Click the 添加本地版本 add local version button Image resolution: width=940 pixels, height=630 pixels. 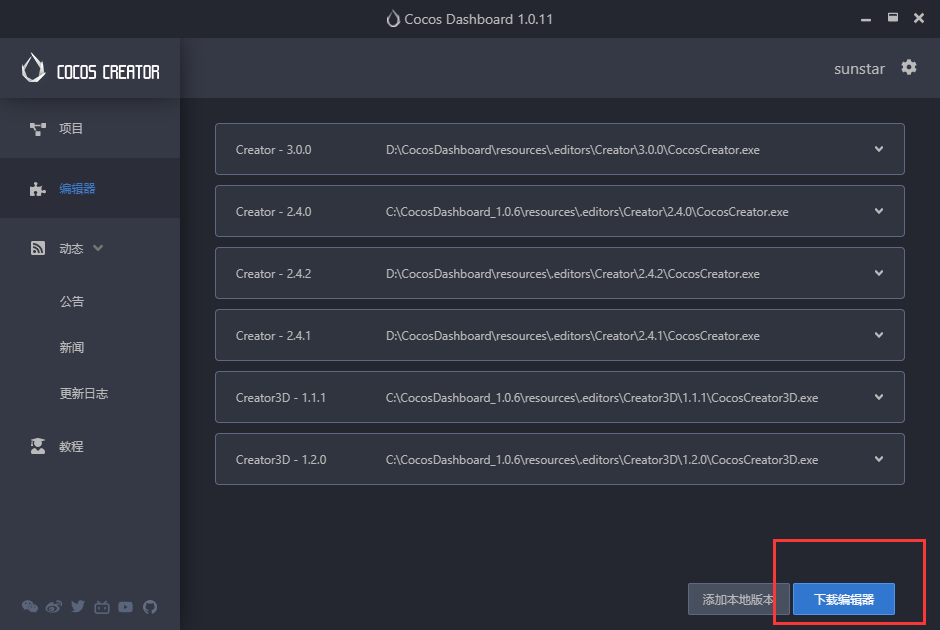pos(739,599)
